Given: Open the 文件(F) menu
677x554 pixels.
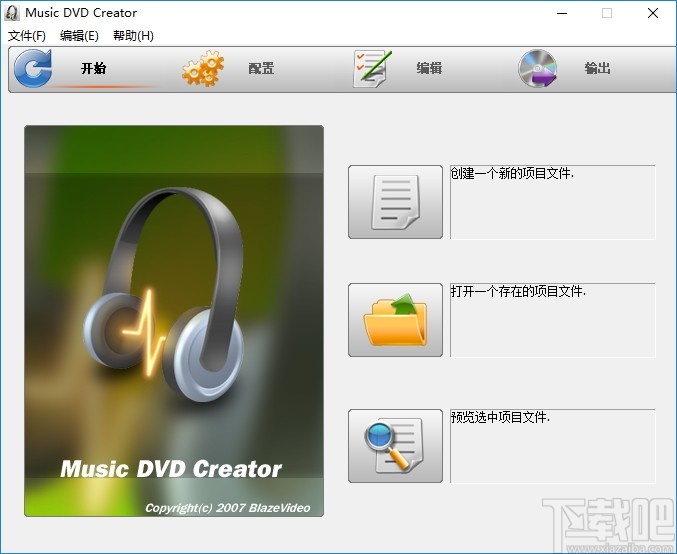Looking at the screenshot, I should pos(27,36).
